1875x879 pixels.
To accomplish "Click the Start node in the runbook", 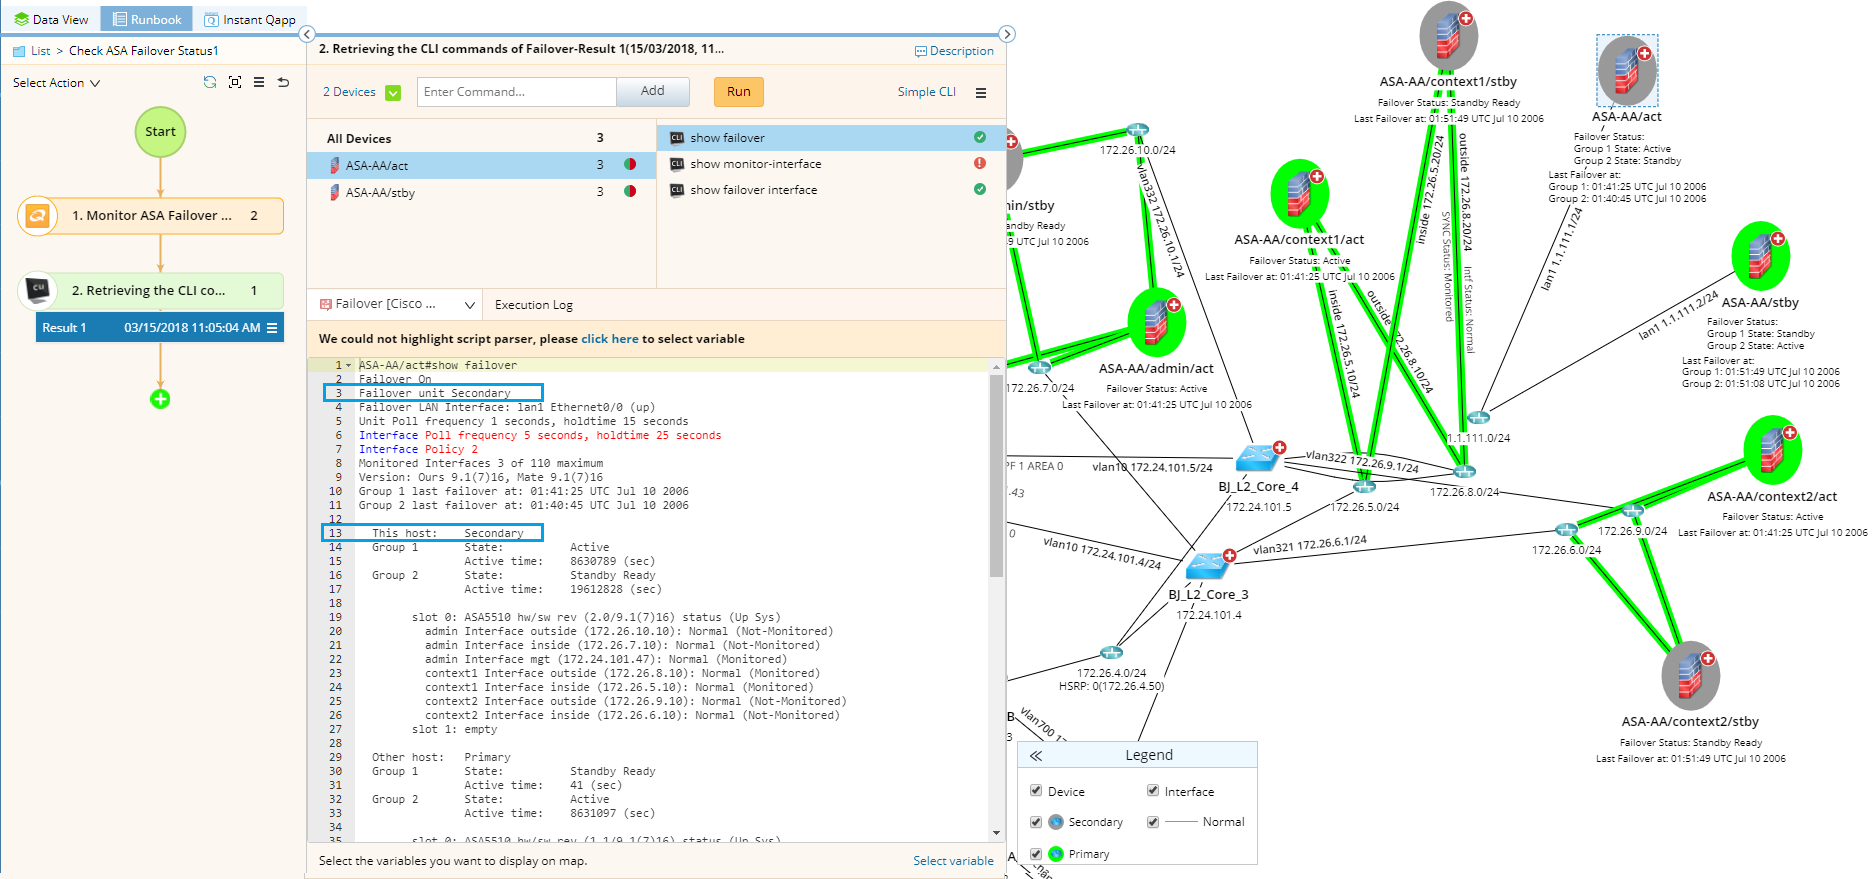I will (160, 132).
